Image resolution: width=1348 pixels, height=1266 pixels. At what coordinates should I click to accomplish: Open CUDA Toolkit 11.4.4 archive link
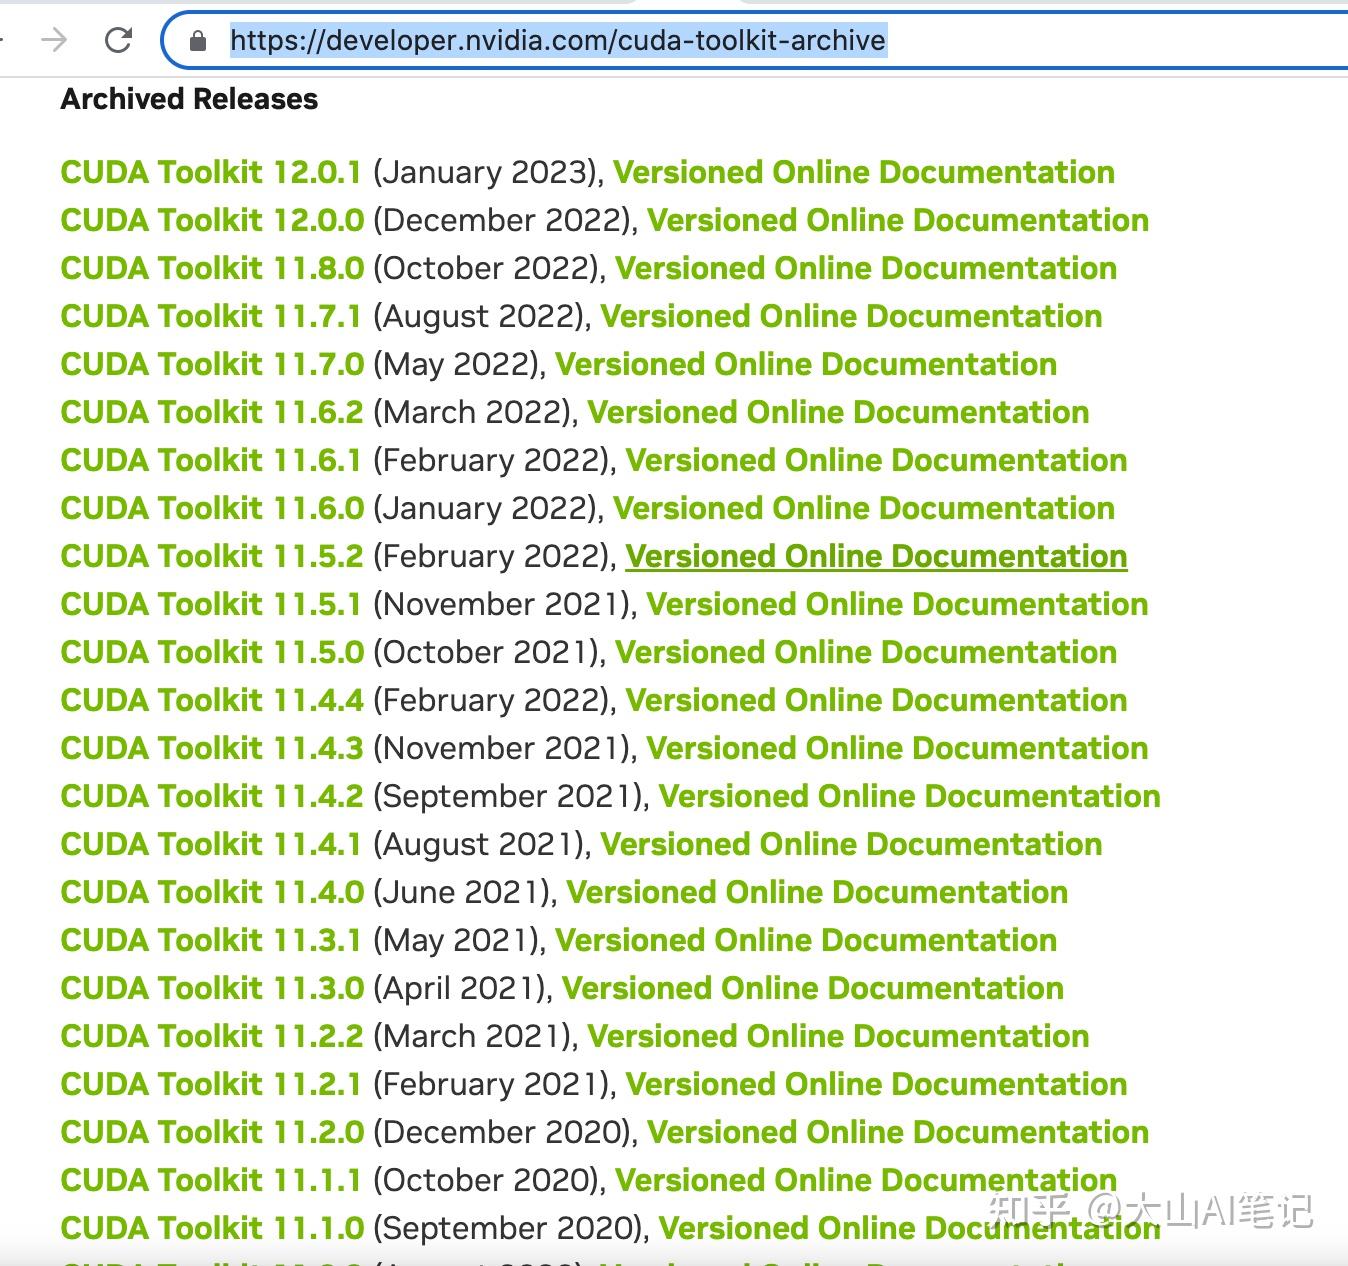tap(210, 700)
